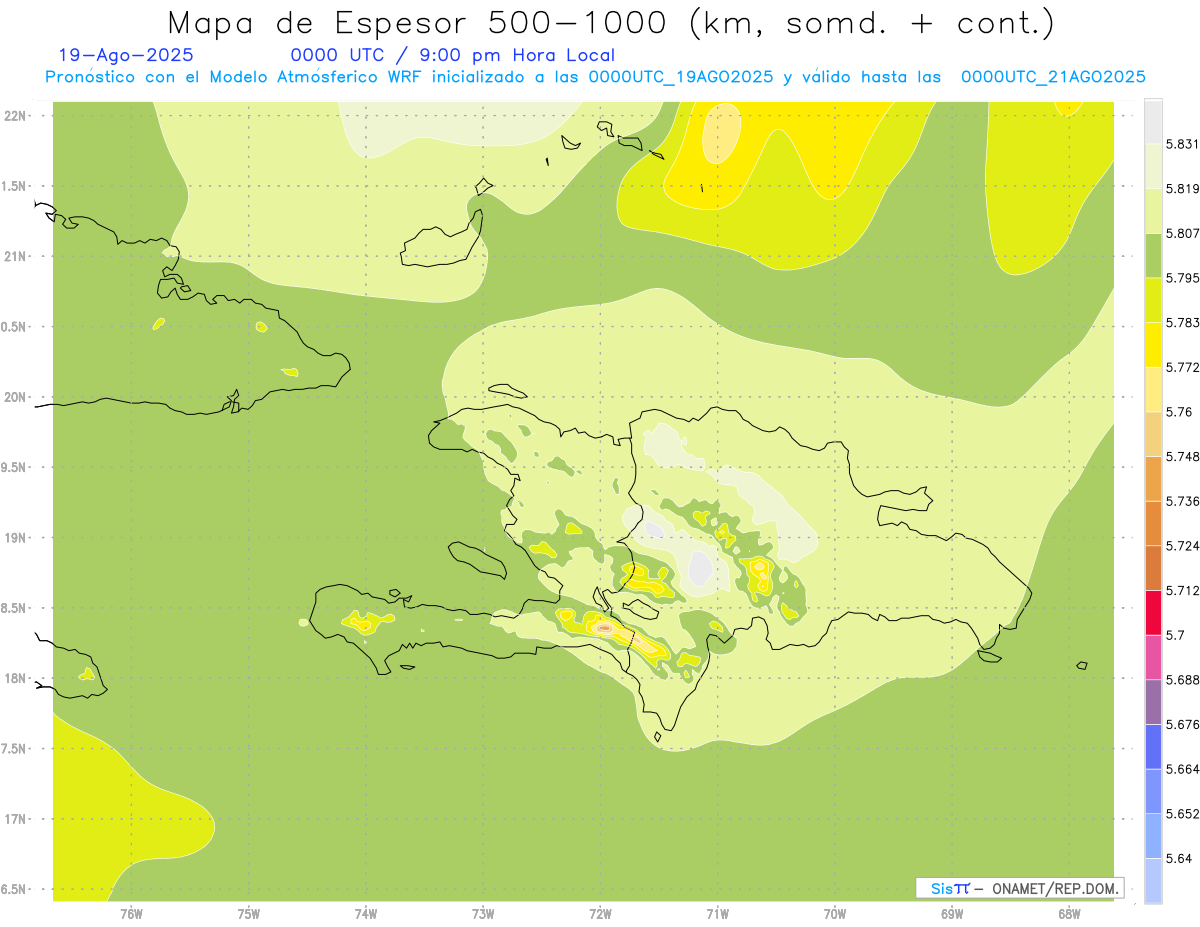The width and height of the screenshot is (1200, 927).
Task: Click the blue legend swatch between 5.664 and 5.676
Action: pyautogui.click(x=1153, y=747)
